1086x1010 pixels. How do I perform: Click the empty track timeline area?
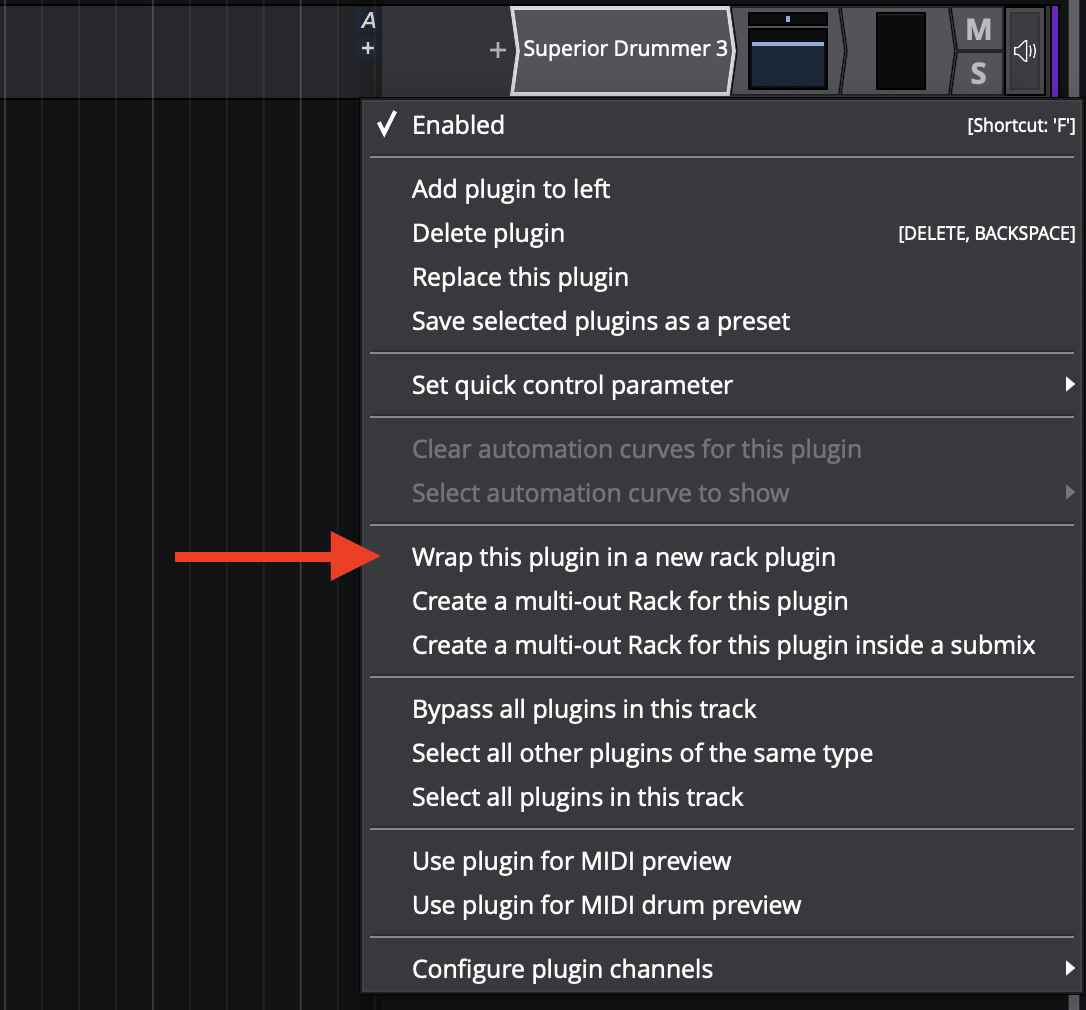coord(180,400)
